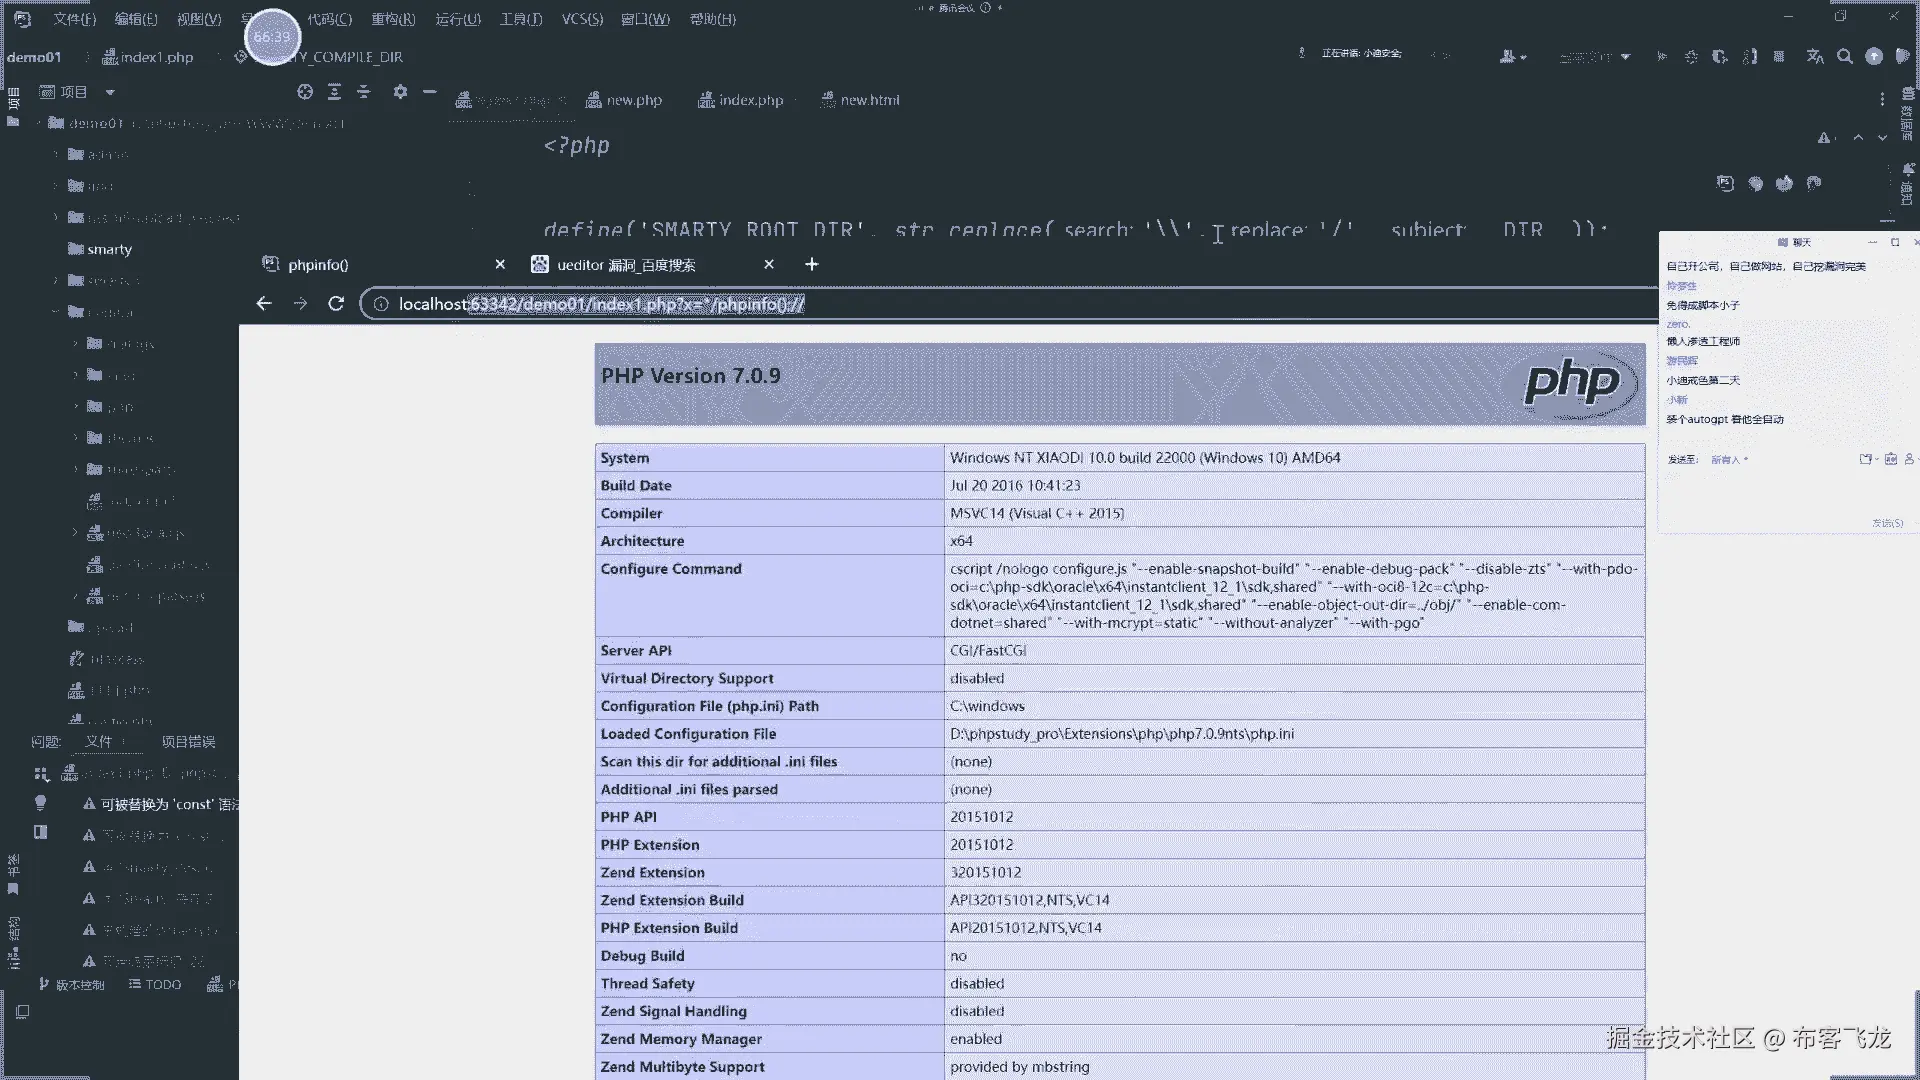
Task: Go back in the embedded browser
Action: coord(264,304)
